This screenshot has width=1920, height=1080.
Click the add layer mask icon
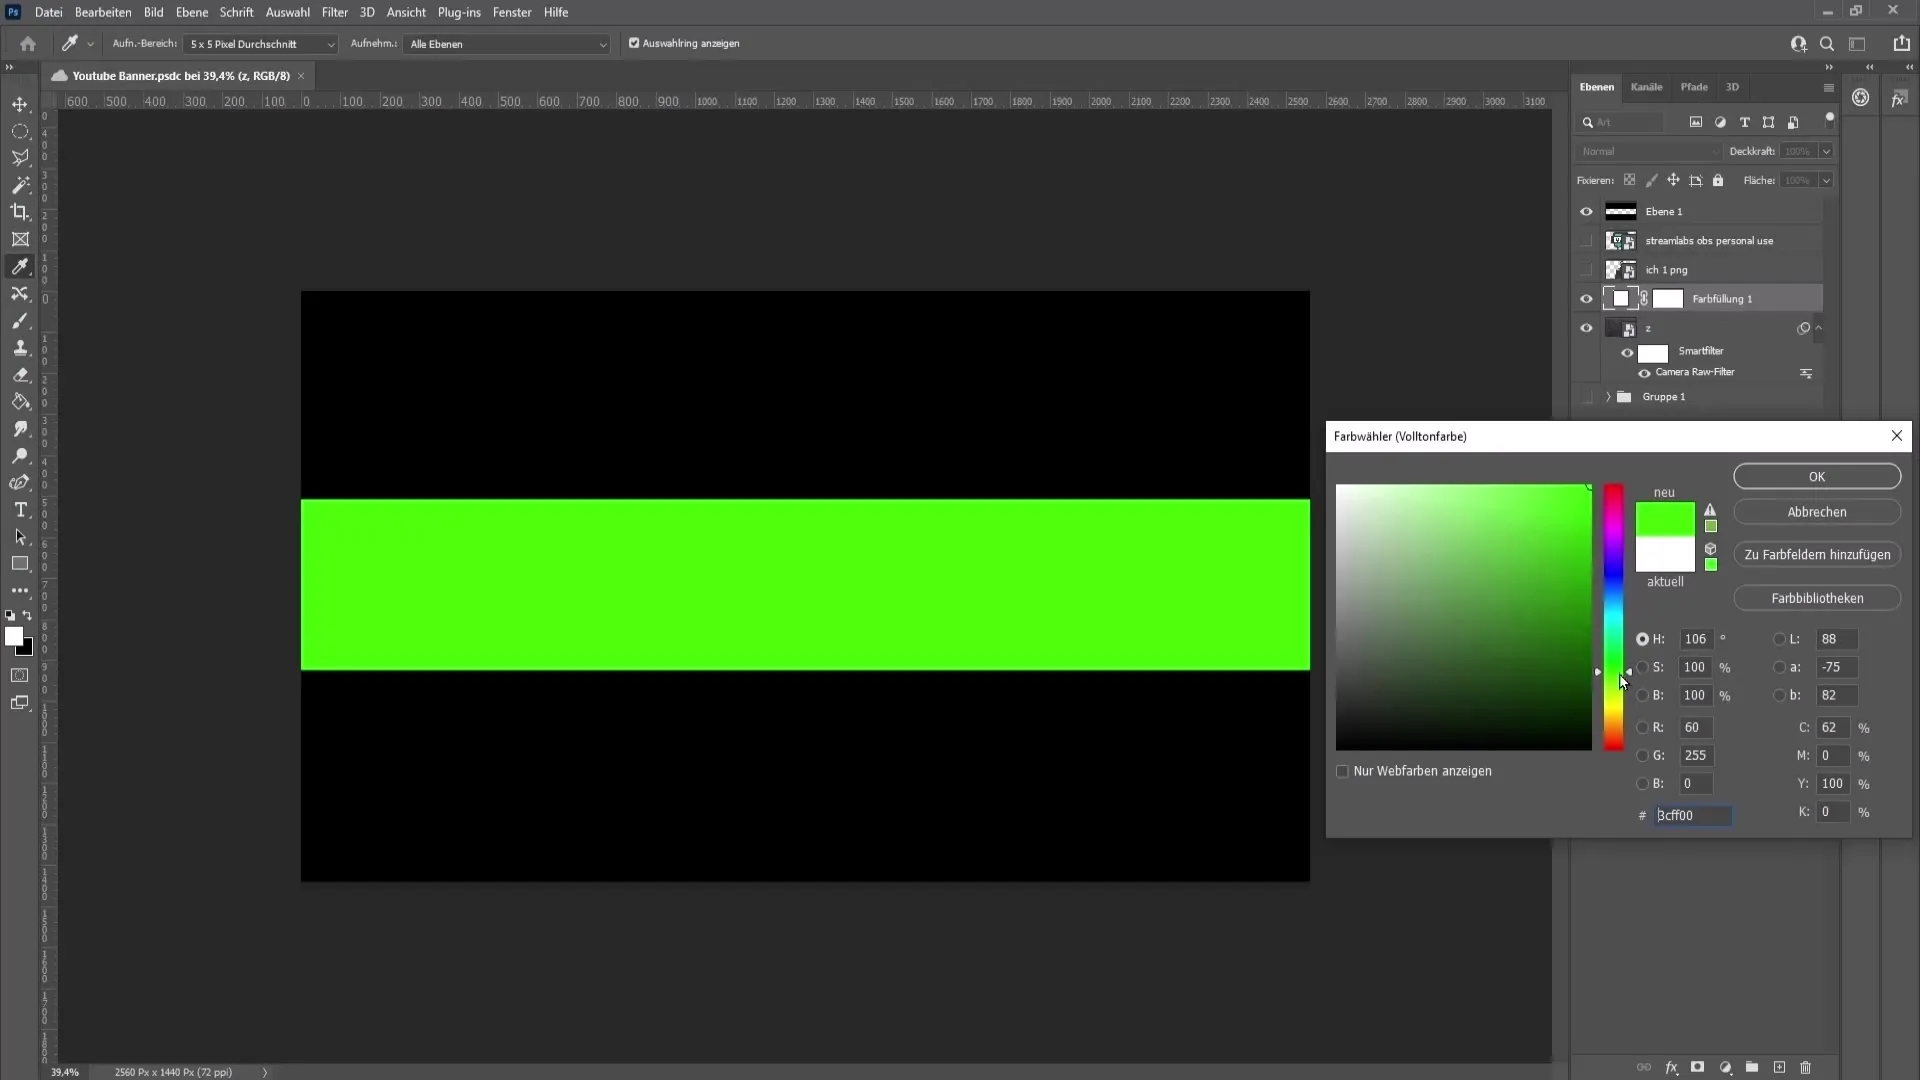pyautogui.click(x=1698, y=1067)
